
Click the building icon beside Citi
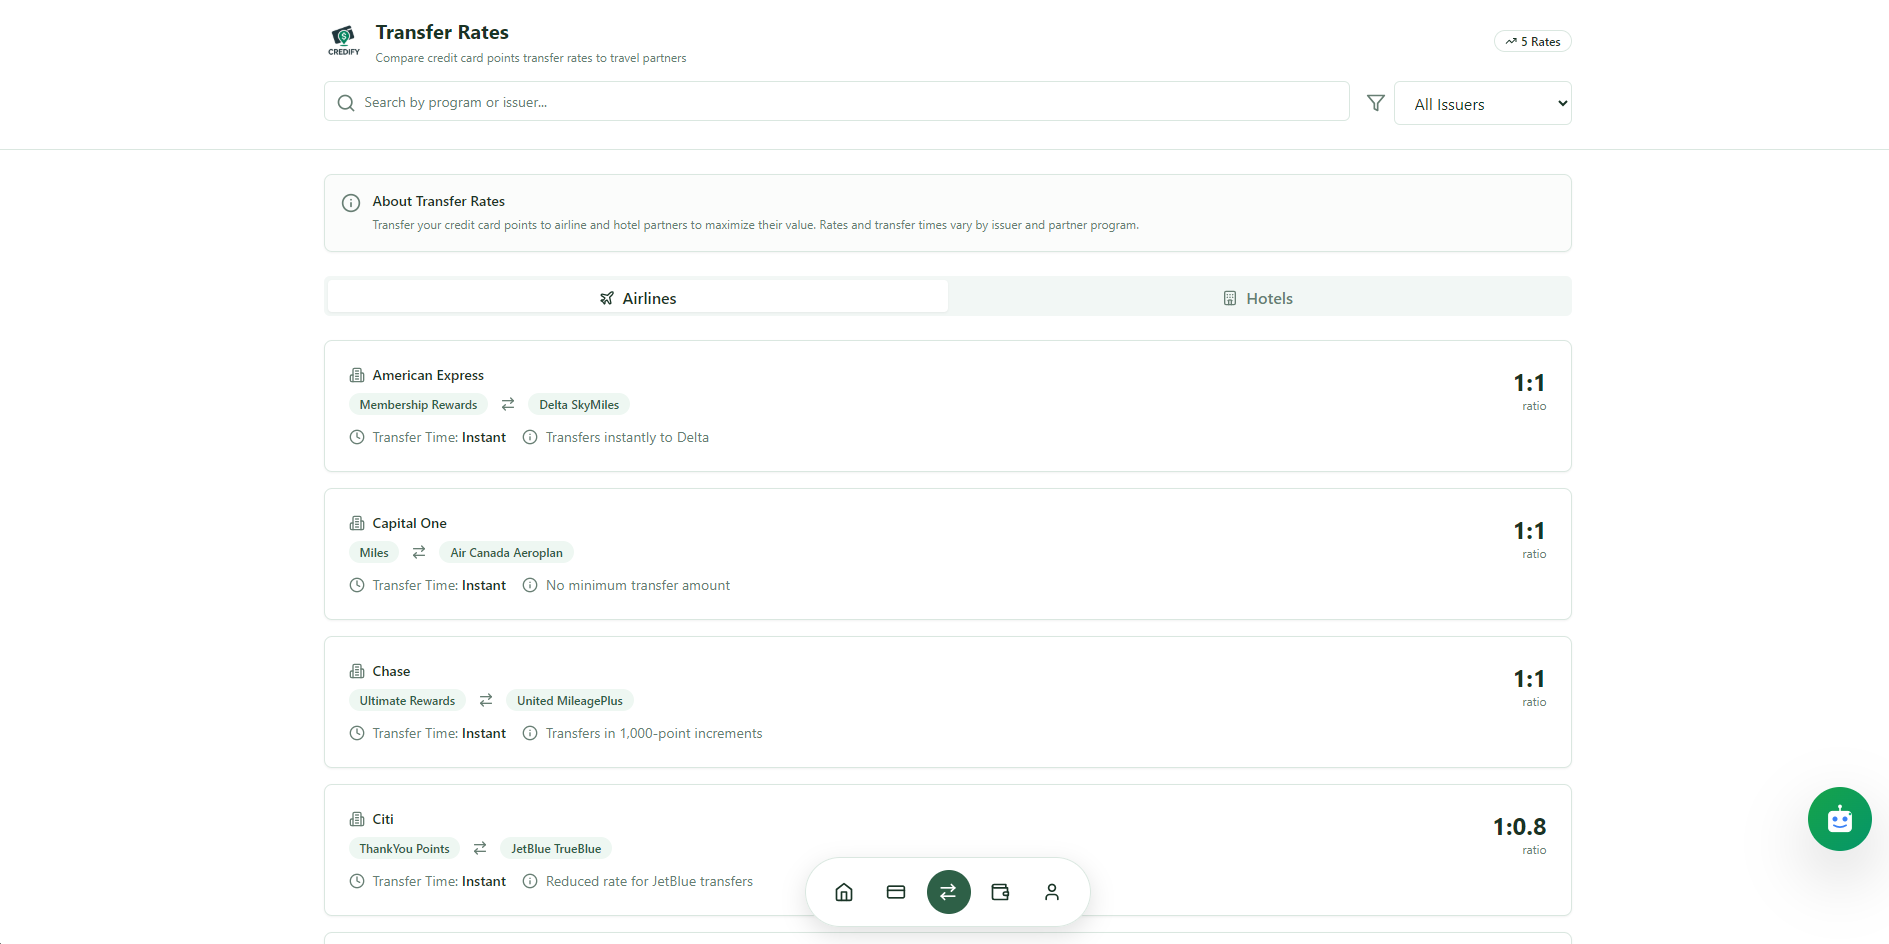tap(357, 819)
